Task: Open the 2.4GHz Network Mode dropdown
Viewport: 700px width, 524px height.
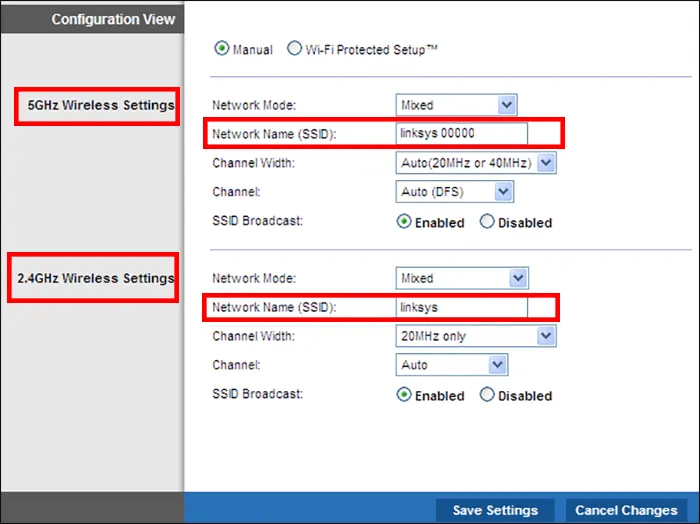Action: (x=462, y=279)
